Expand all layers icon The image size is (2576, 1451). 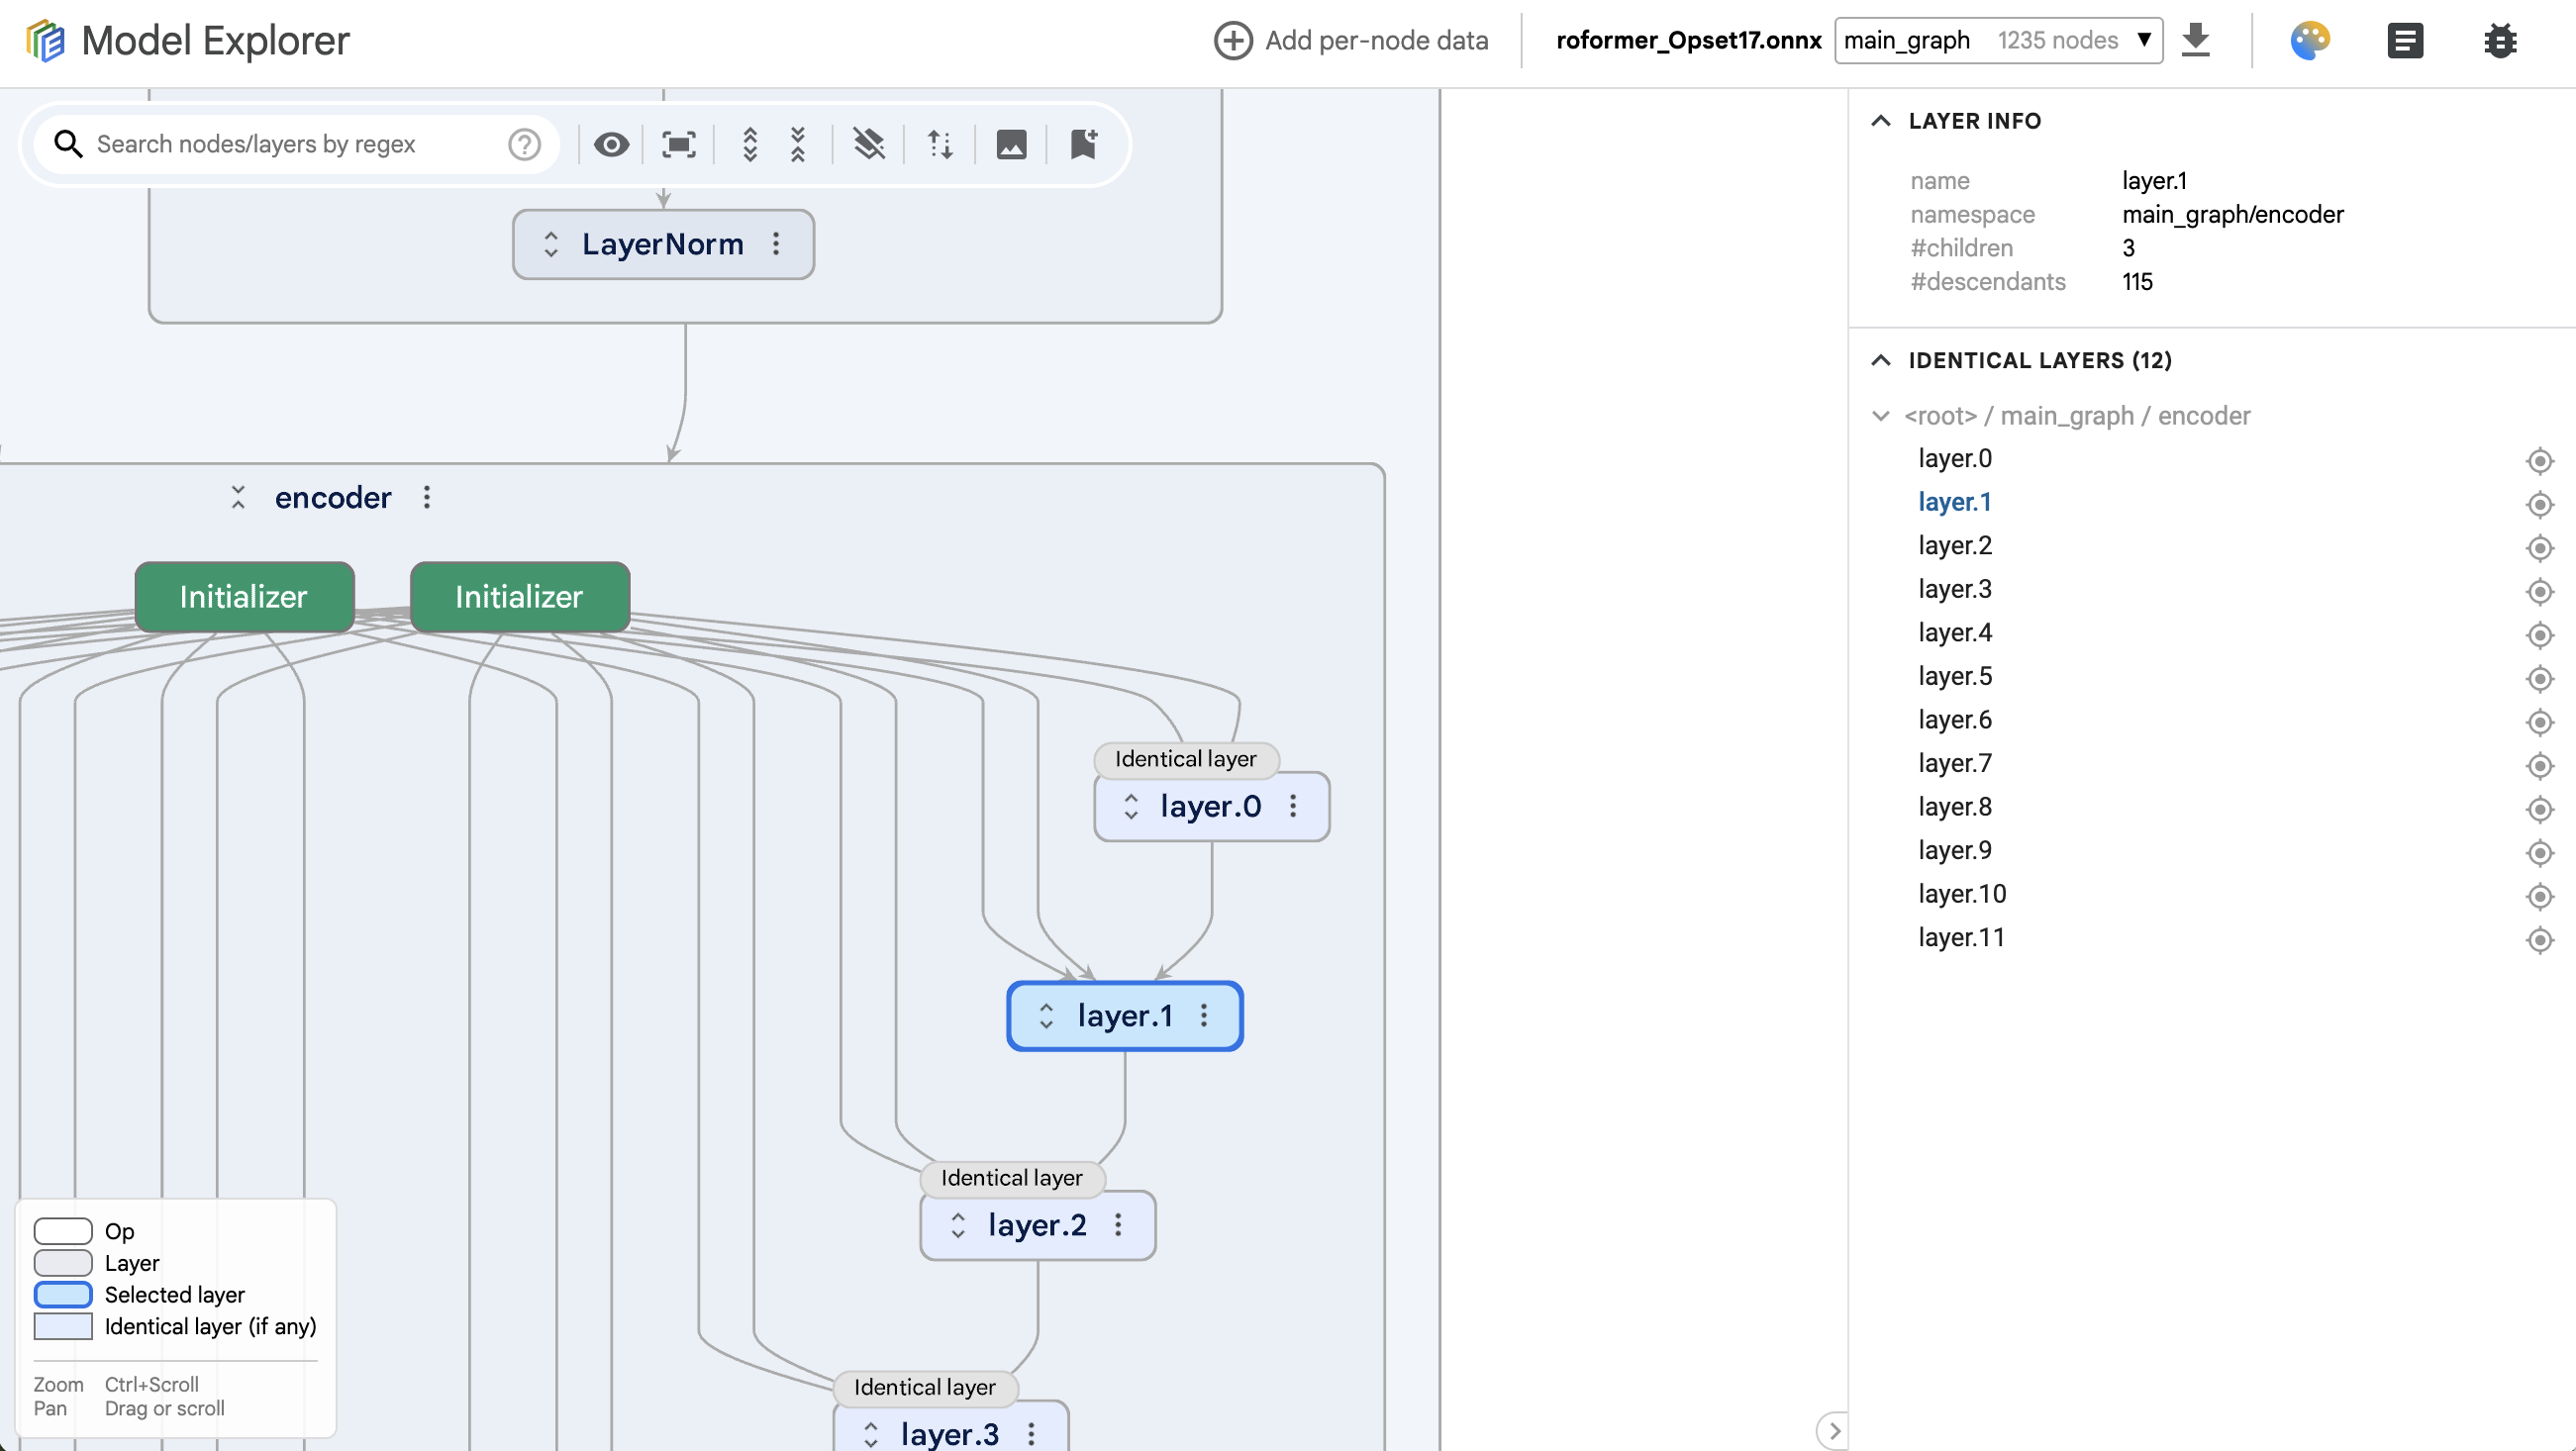(x=750, y=144)
